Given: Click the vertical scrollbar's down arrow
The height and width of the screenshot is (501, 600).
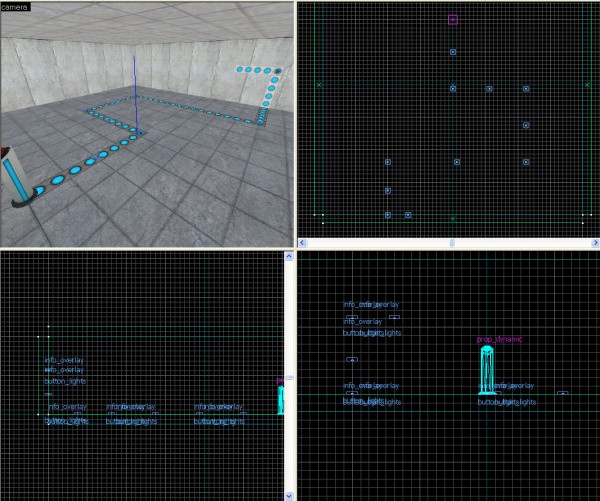Looking at the screenshot, I should [x=290, y=495].
